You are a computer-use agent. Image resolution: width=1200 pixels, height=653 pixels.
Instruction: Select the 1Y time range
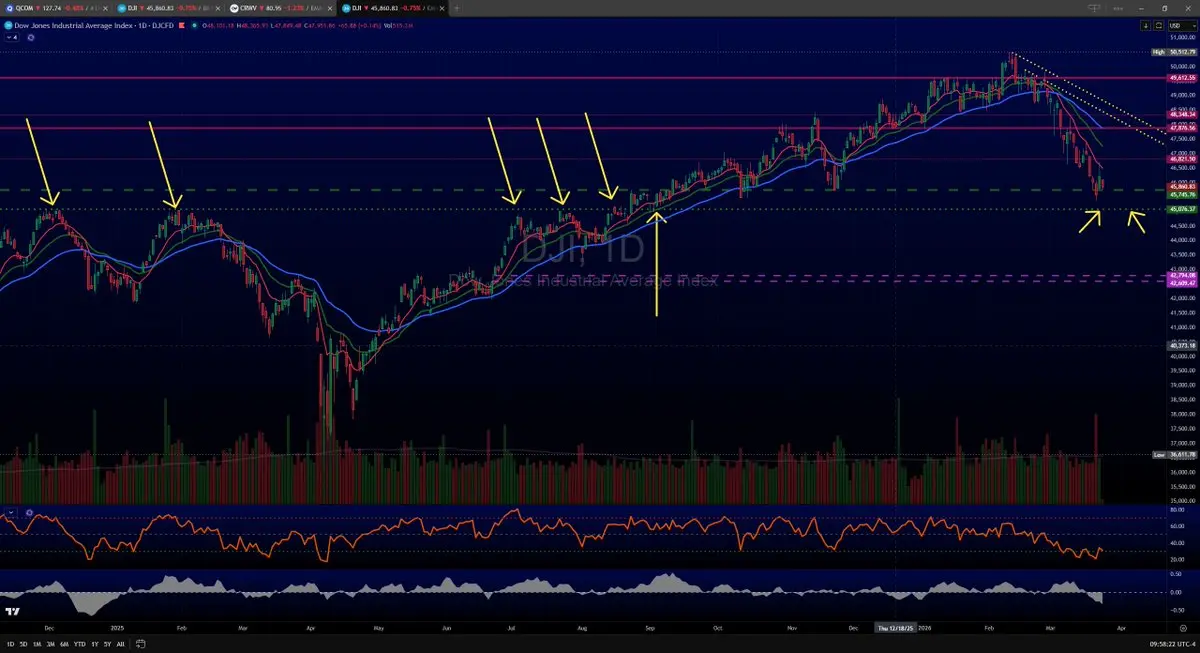(x=95, y=644)
